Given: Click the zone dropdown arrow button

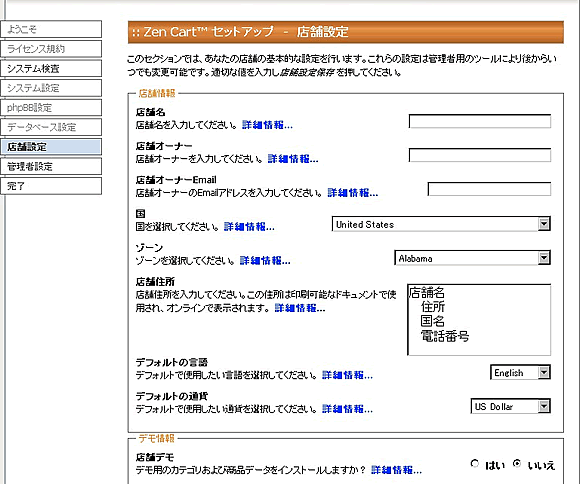Looking at the screenshot, I should click(x=544, y=258).
